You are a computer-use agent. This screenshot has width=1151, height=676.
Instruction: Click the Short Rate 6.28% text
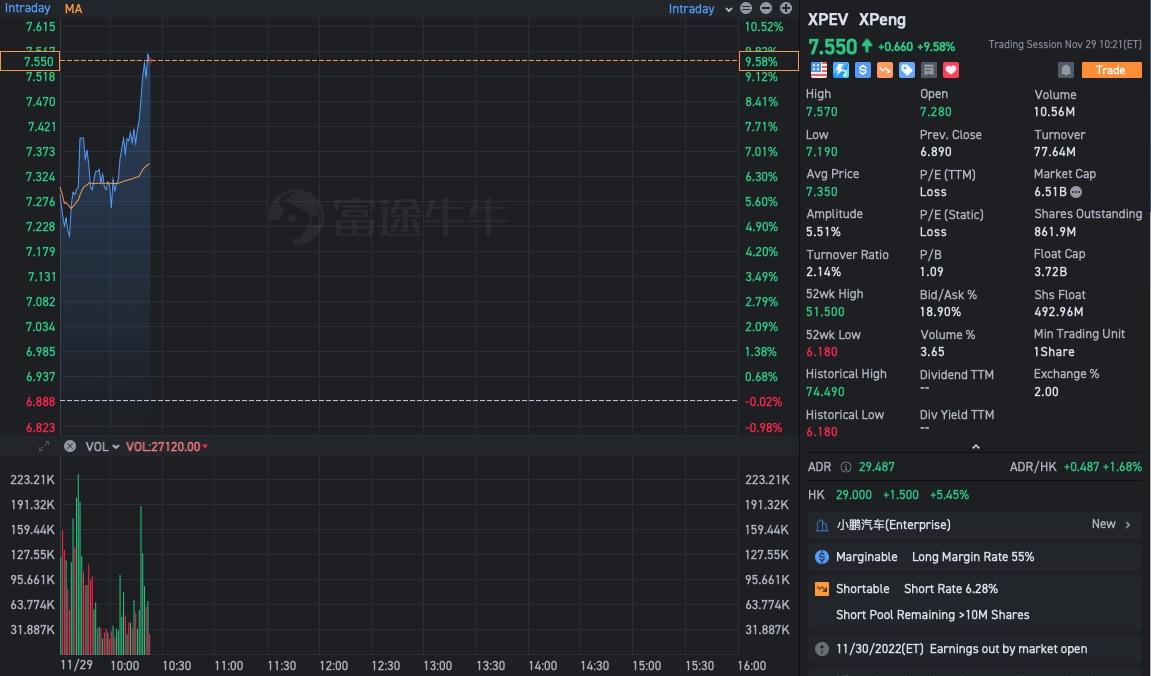coord(951,589)
